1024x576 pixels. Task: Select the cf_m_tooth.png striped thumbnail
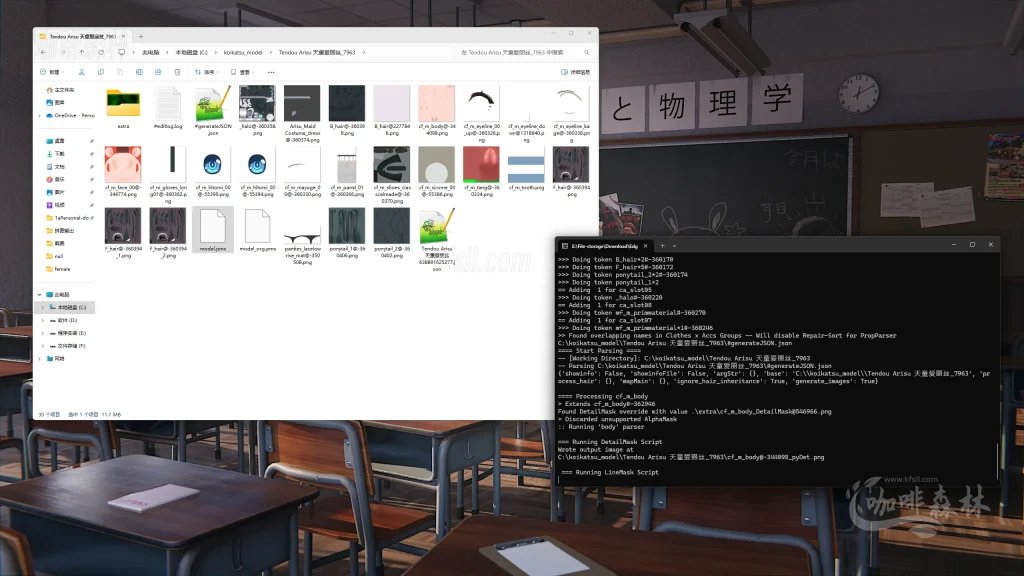click(527, 167)
